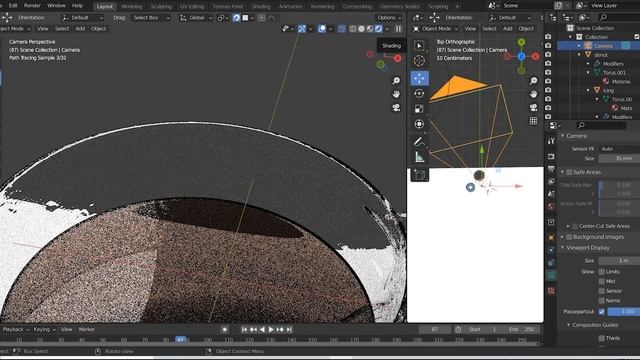Open the Window menu
This screenshot has height=360, width=640.
click(56, 6)
